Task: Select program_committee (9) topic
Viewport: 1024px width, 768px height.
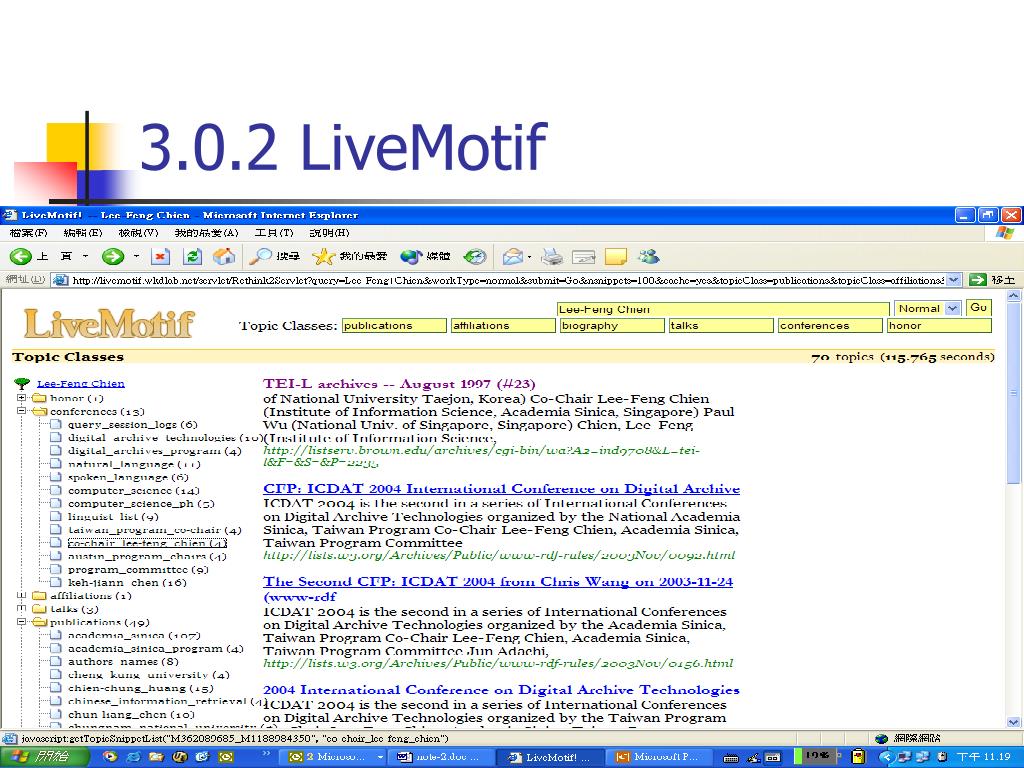Action: click(138, 569)
